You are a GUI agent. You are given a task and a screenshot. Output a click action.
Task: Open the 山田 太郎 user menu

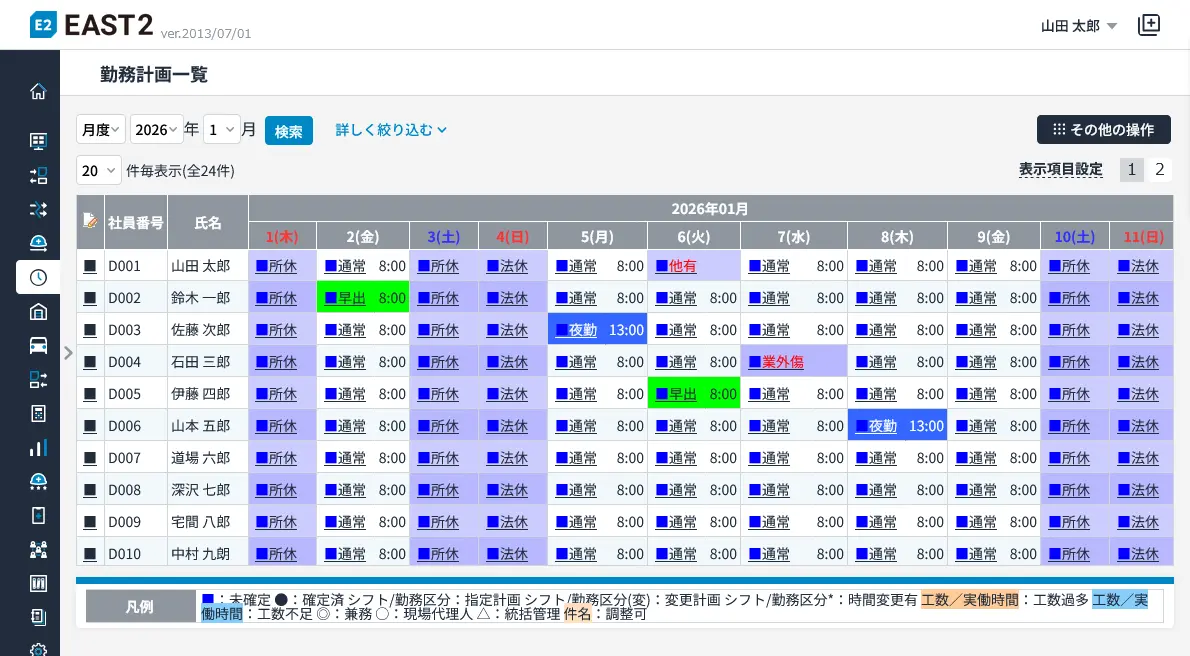(1078, 26)
